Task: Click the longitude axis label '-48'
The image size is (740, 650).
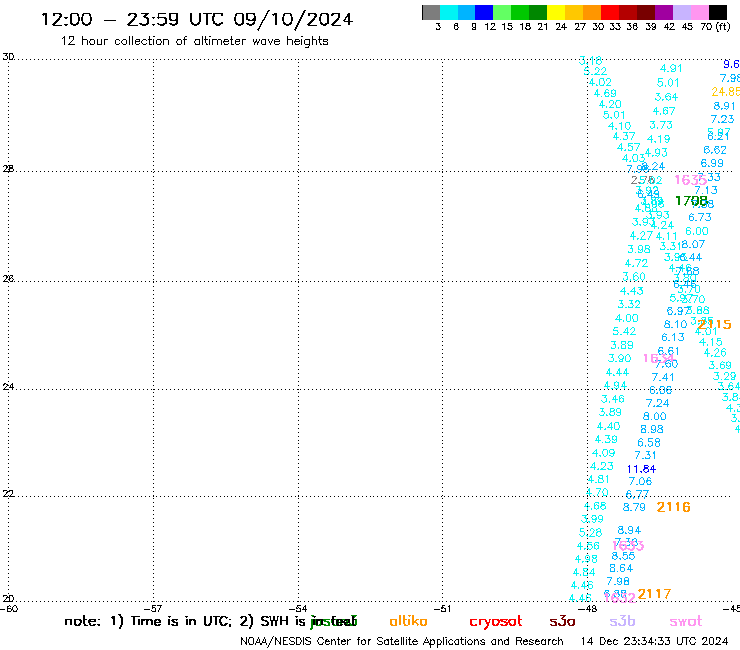Action: point(588,608)
